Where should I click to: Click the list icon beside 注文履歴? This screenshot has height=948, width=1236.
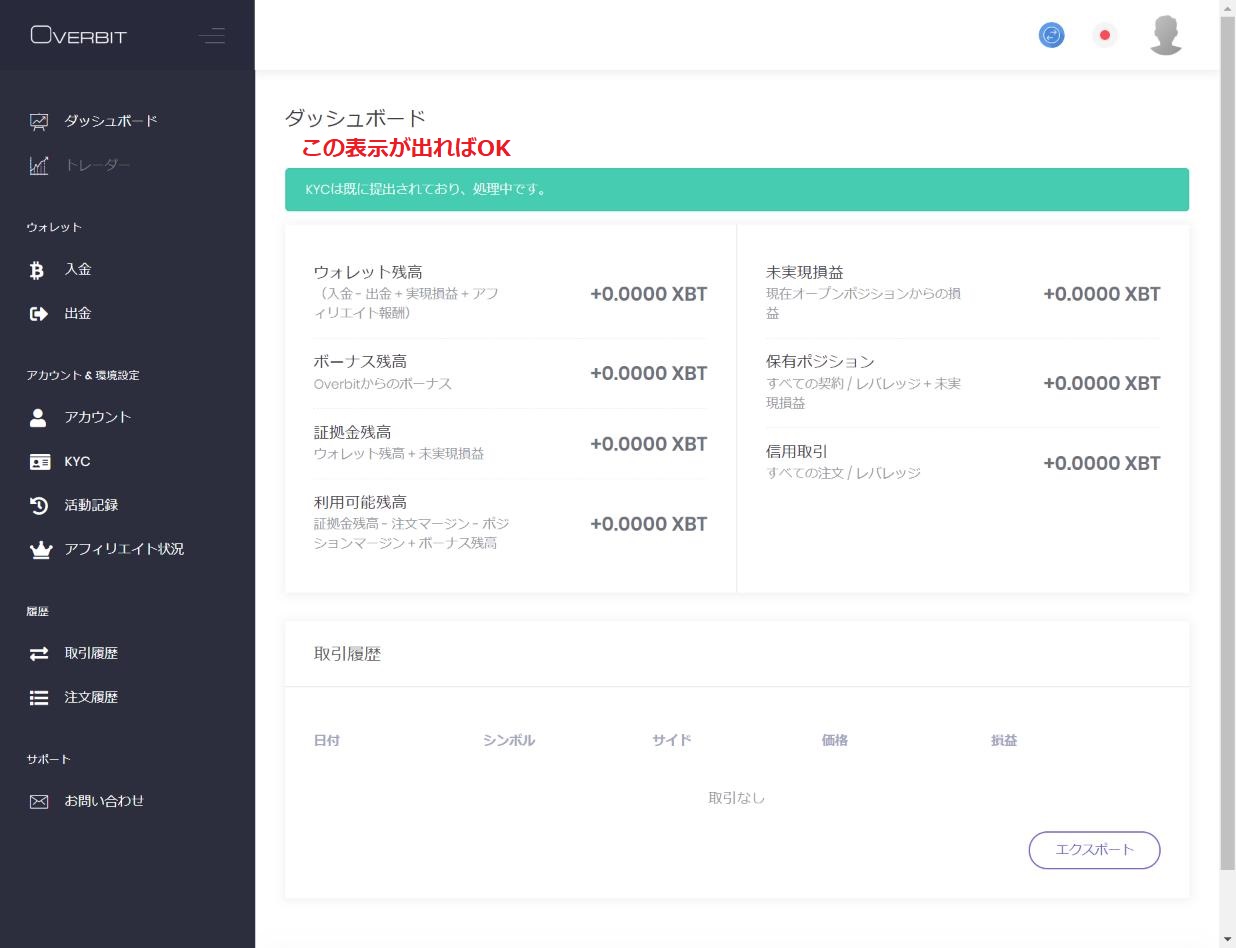[x=39, y=698]
